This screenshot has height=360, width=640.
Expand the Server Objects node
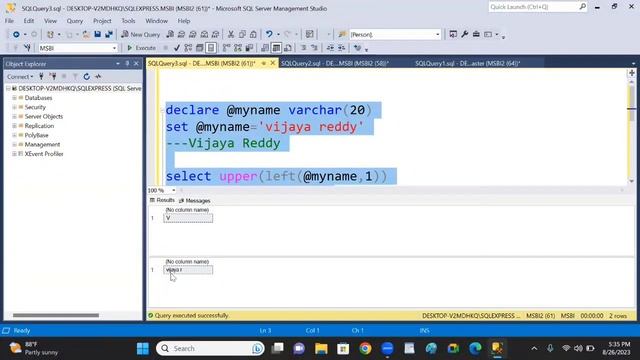click(14, 117)
